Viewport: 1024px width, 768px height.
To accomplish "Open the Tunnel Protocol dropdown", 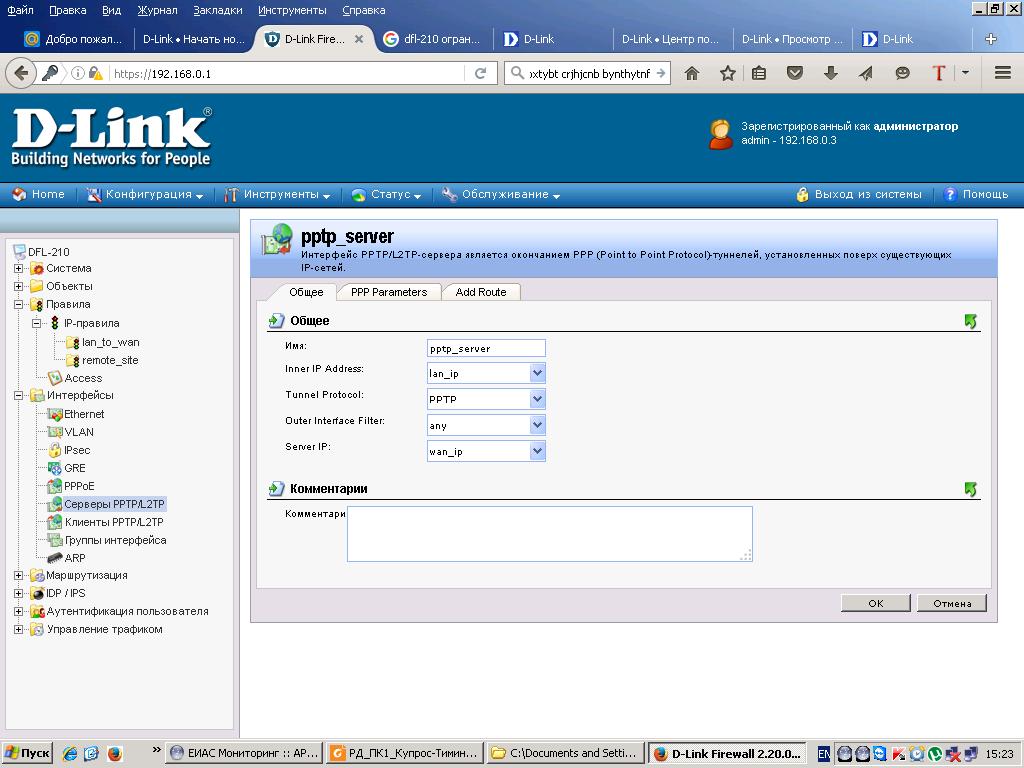I will tap(537, 399).
